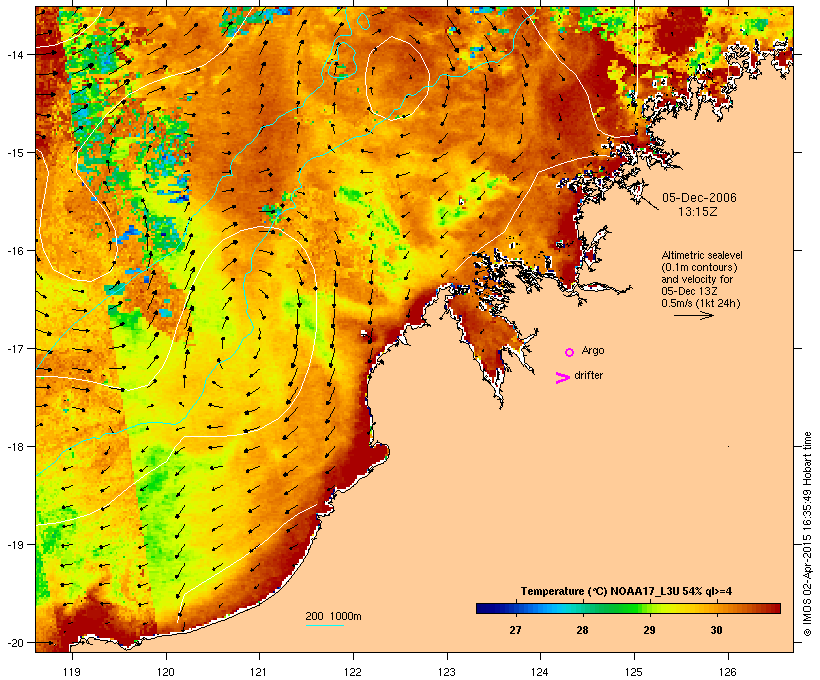
Task: Click the -17 latitude axis label
Action: point(15,348)
